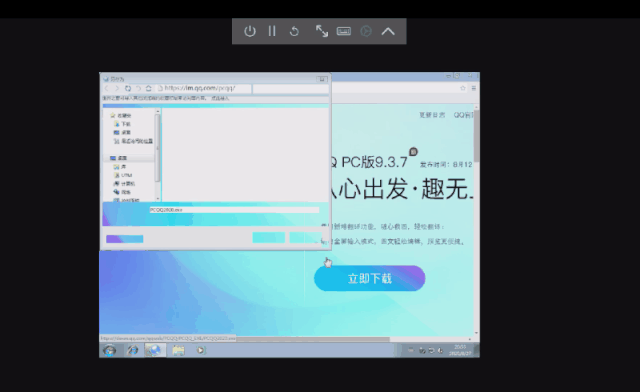
Task: Click the VM power button icon
Action: click(250, 31)
